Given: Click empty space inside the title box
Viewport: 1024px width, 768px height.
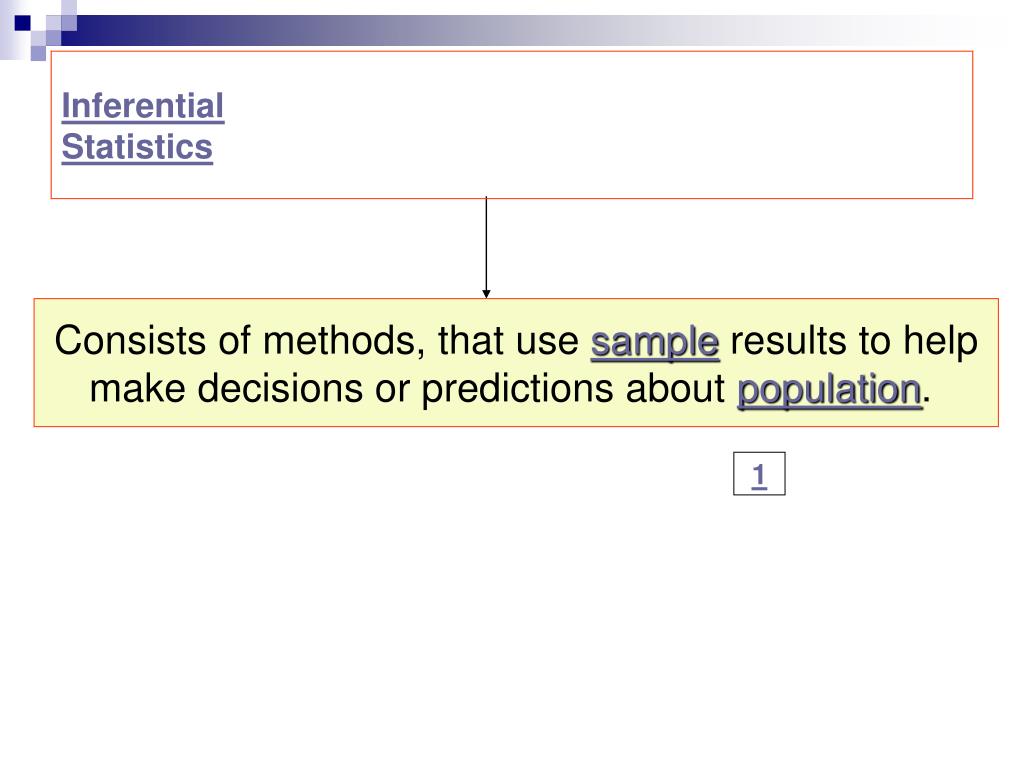Looking at the screenshot, I should tap(588, 124).
